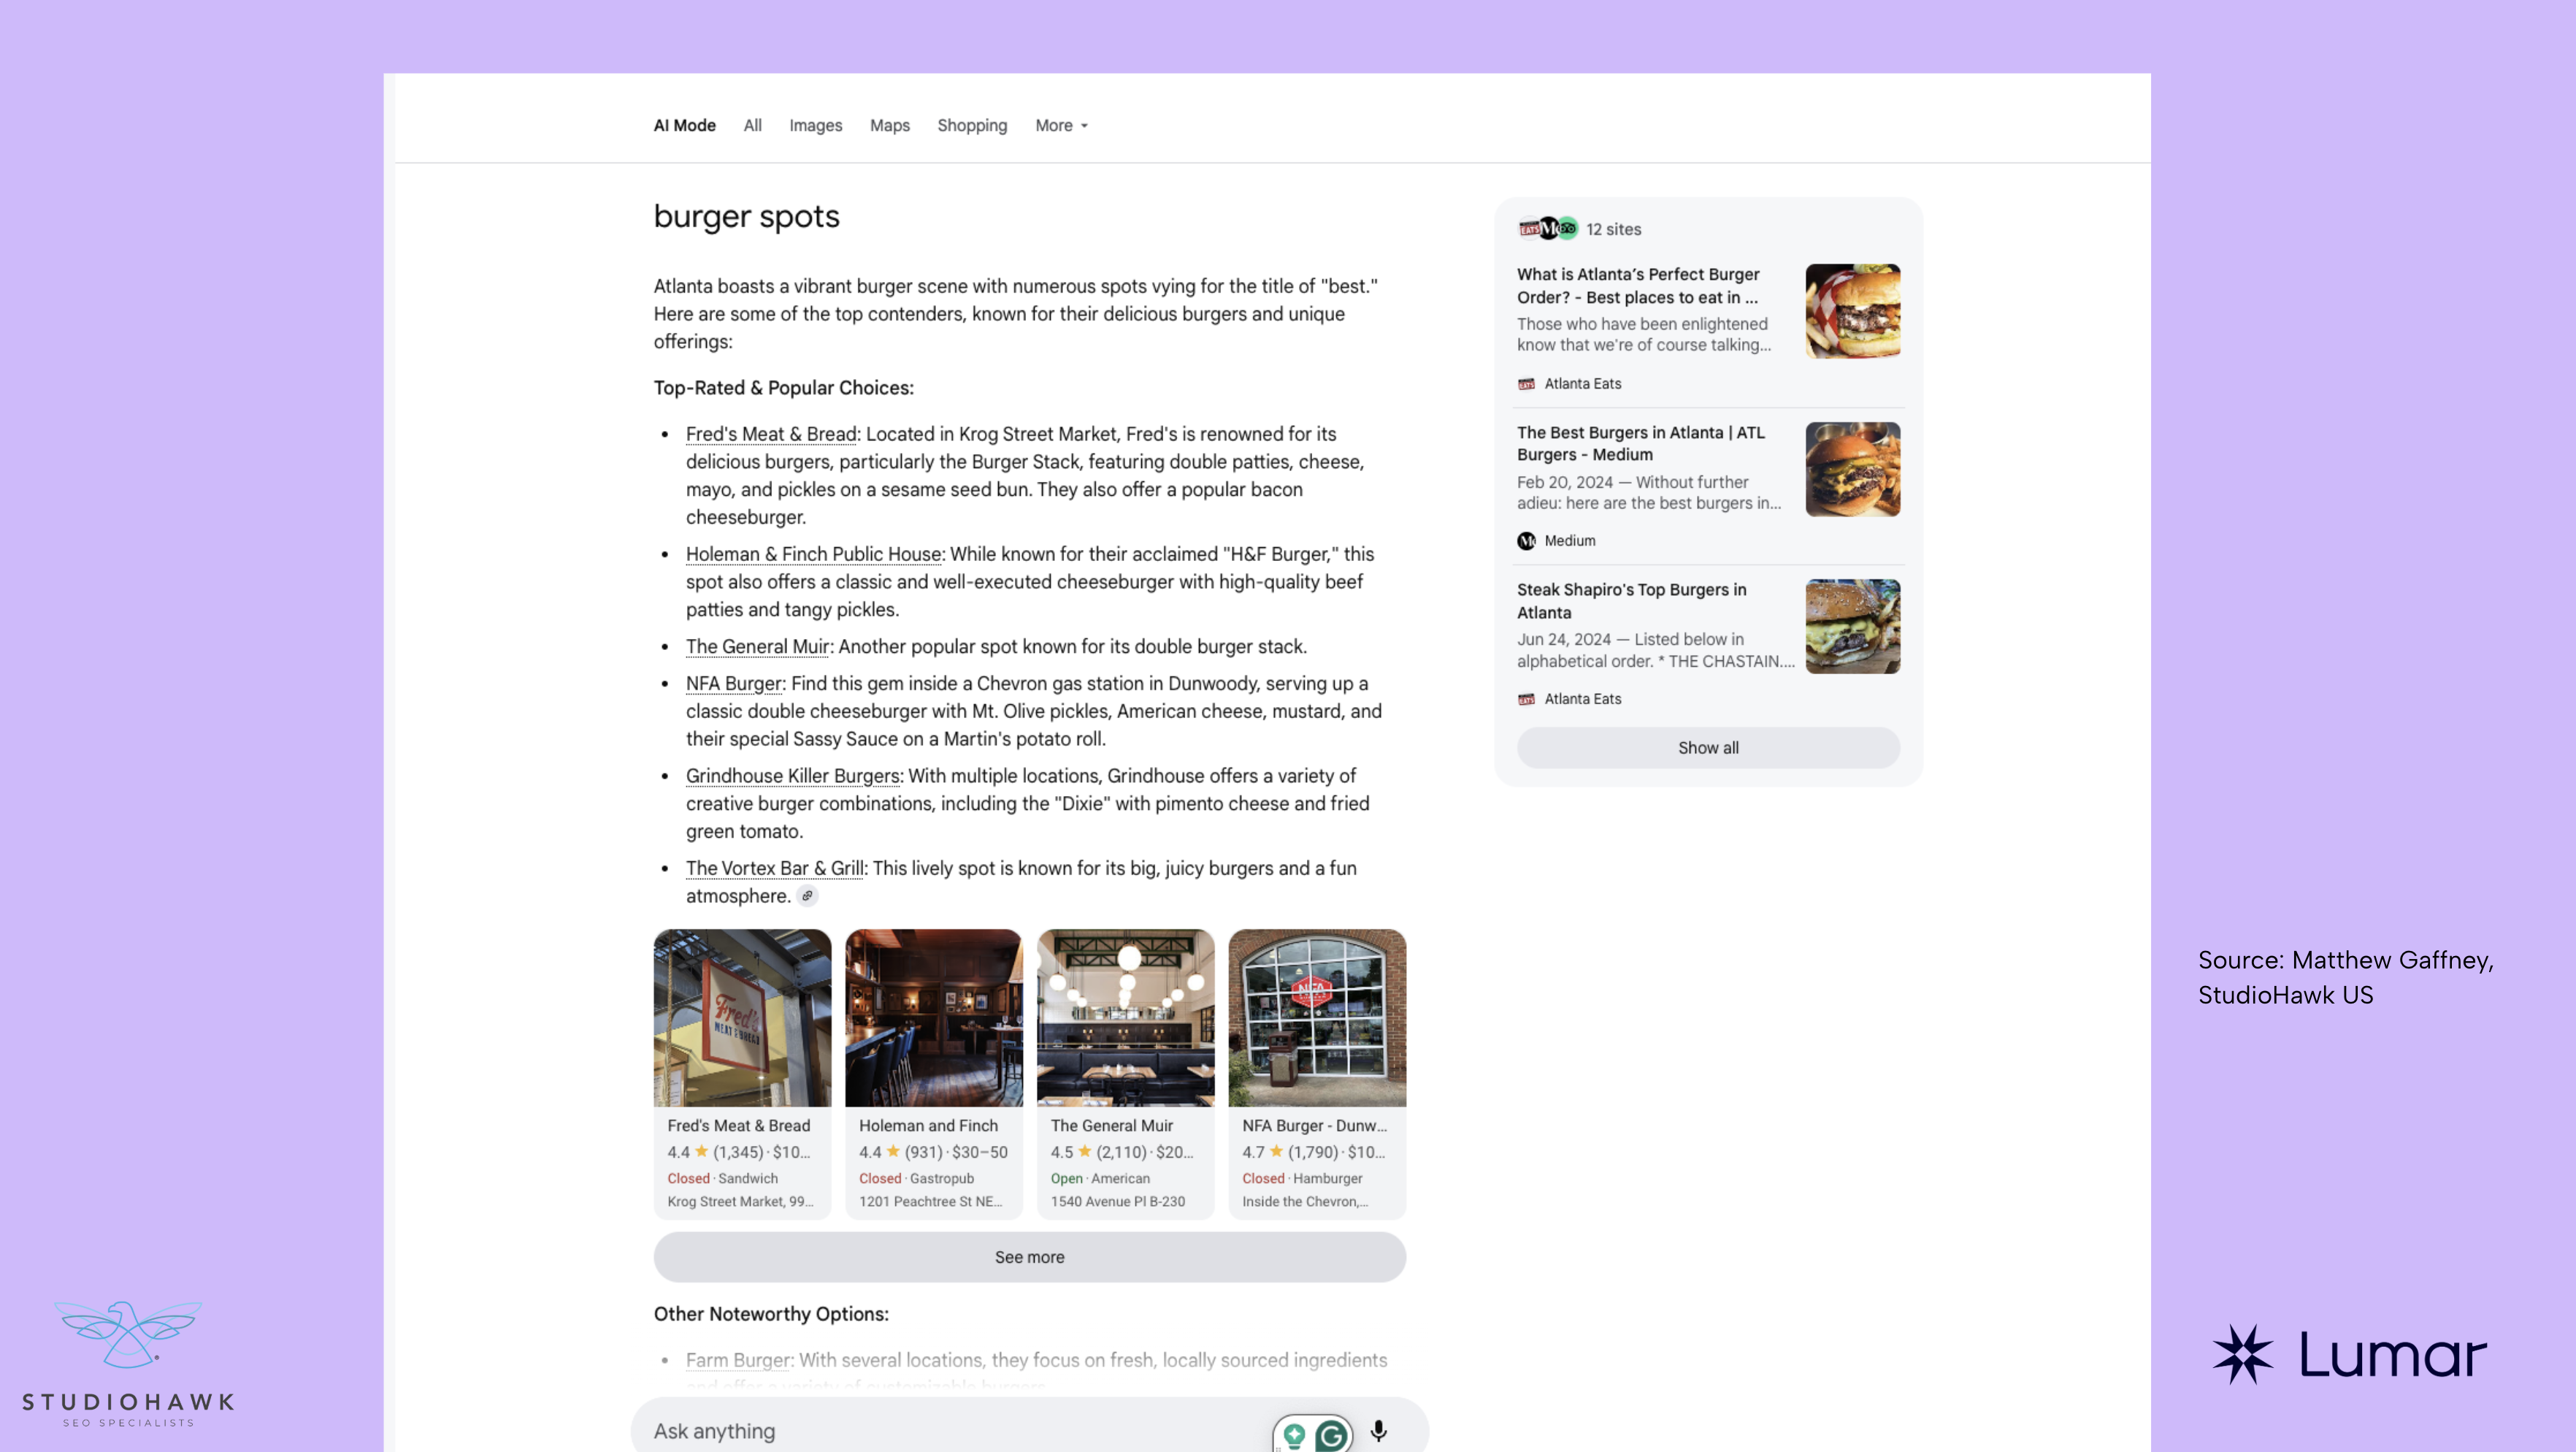Click the 'See more' button
This screenshot has height=1452, width=2576.
(1029, 1257)
